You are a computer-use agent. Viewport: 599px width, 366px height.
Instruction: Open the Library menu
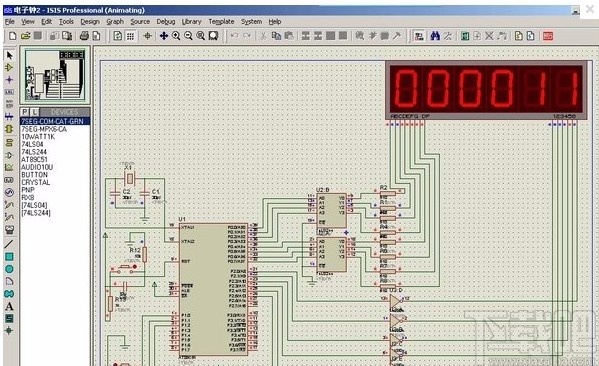(x=191, y=22)
